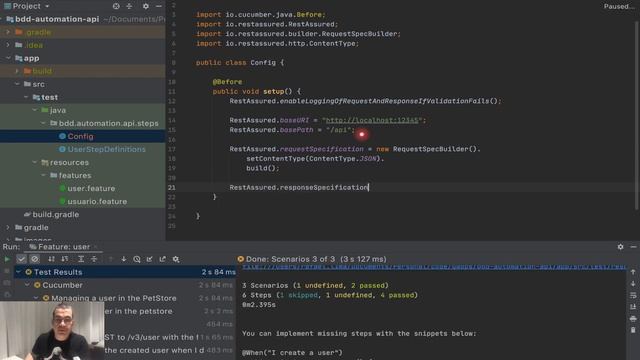Open UserStepDefinitions class

(x=107, y=149)
